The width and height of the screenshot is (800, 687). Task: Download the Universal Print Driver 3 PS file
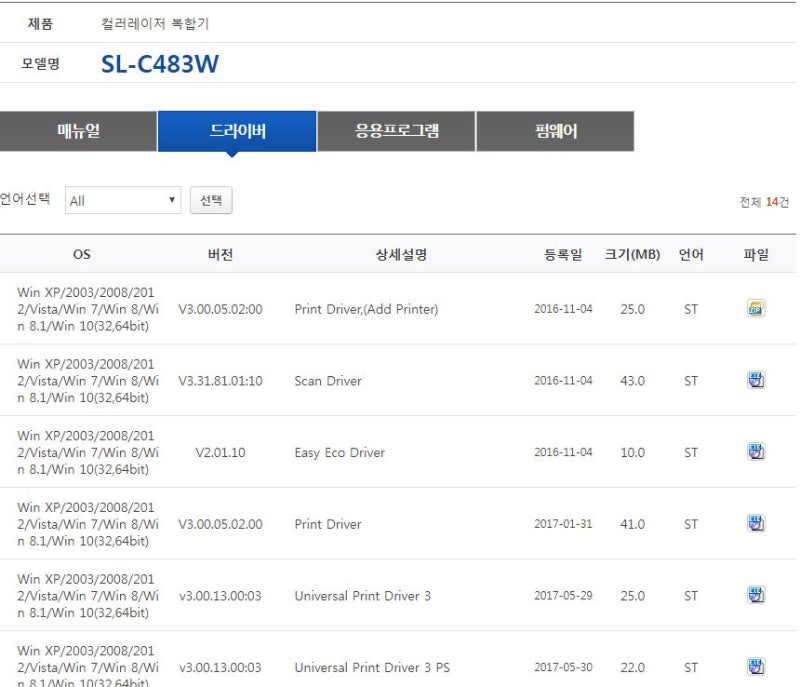[x=756, y=666]
